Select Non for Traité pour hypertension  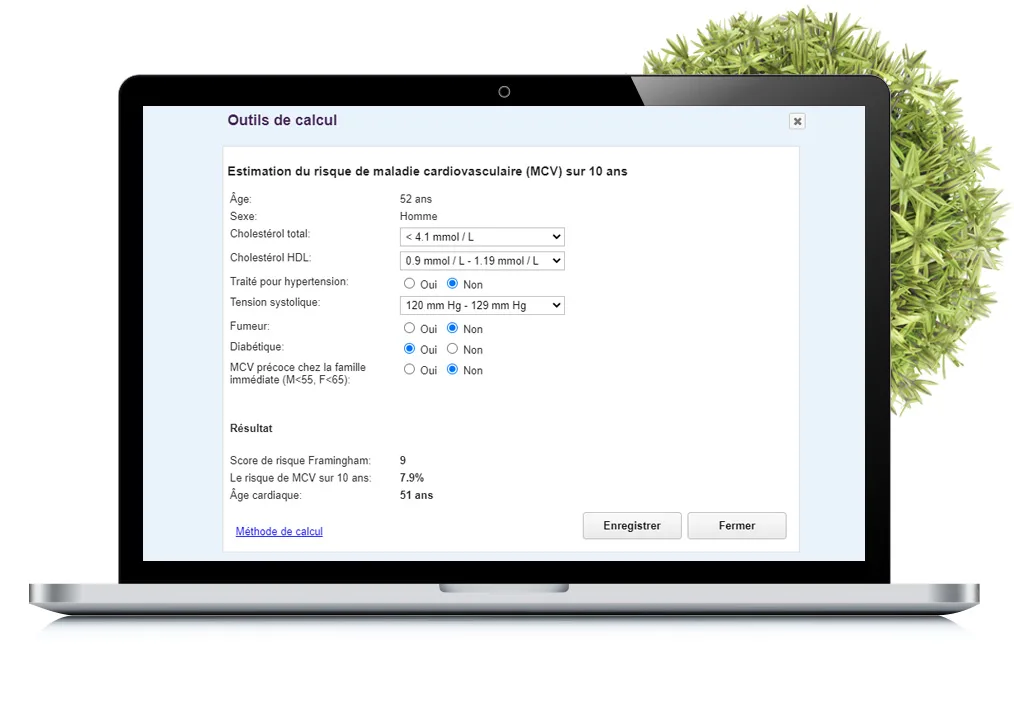(453, 284)
